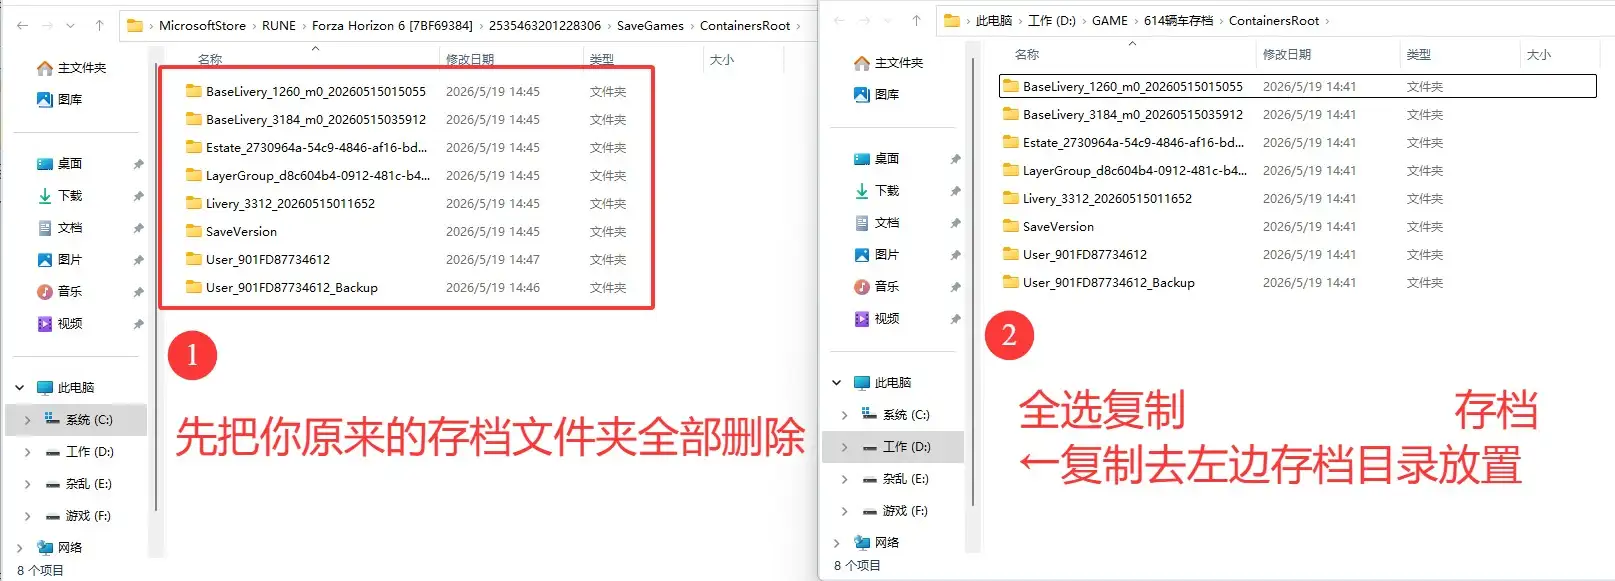
Task: Select Estate_2730964a folder icon in right window
Action: click(1011, 142)
